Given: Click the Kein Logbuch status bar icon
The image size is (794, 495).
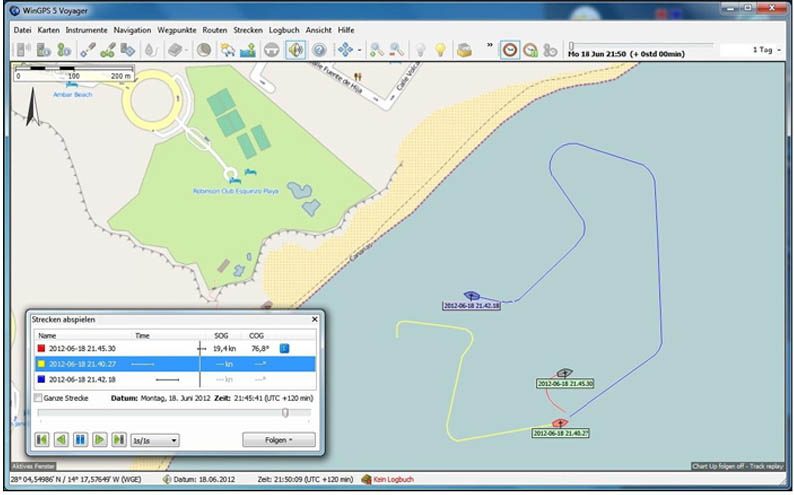Looking at the screenshot, I should [x=366, y=480].
